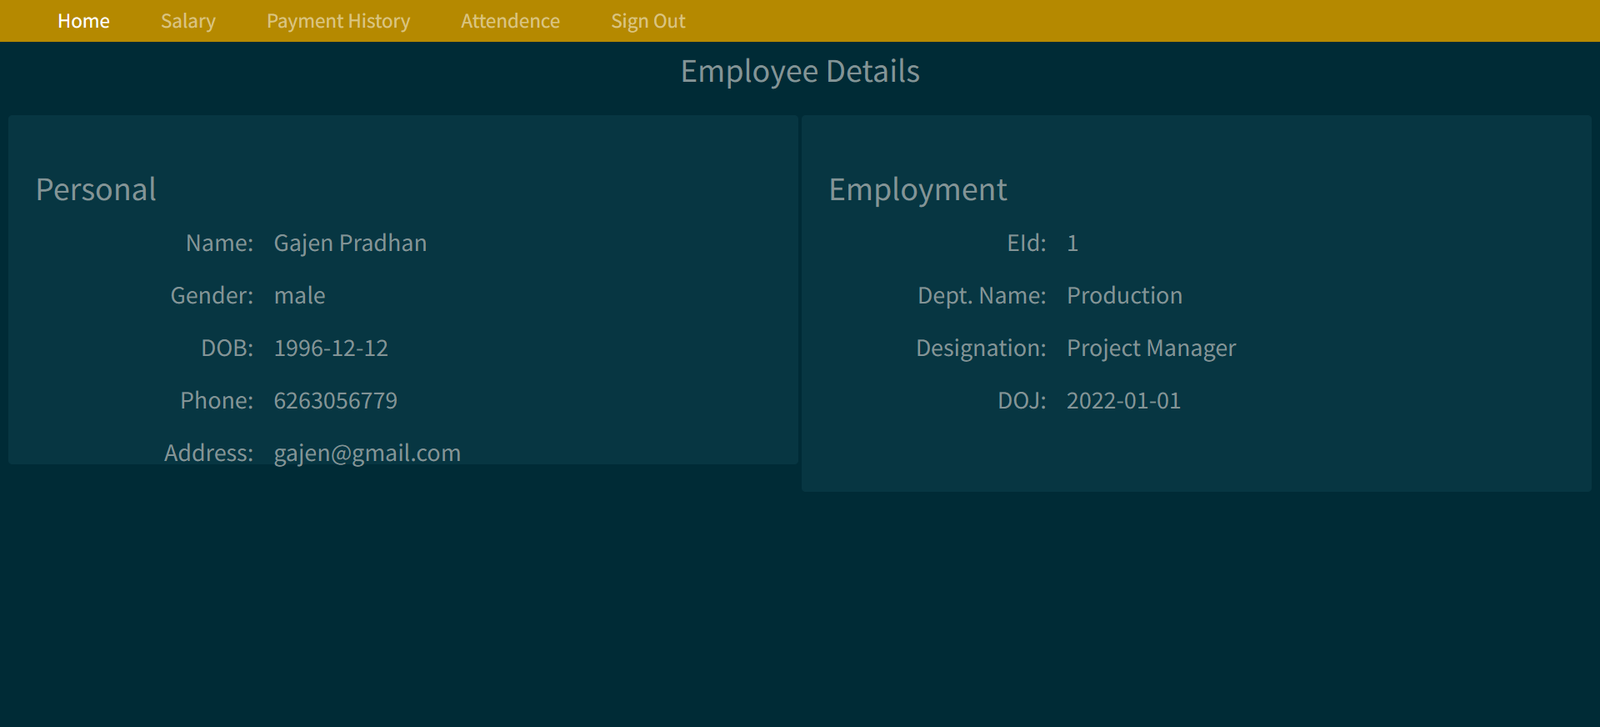The image size is (1600, 727).
Task: Click the Address field label
Action: tap(208, 453)
